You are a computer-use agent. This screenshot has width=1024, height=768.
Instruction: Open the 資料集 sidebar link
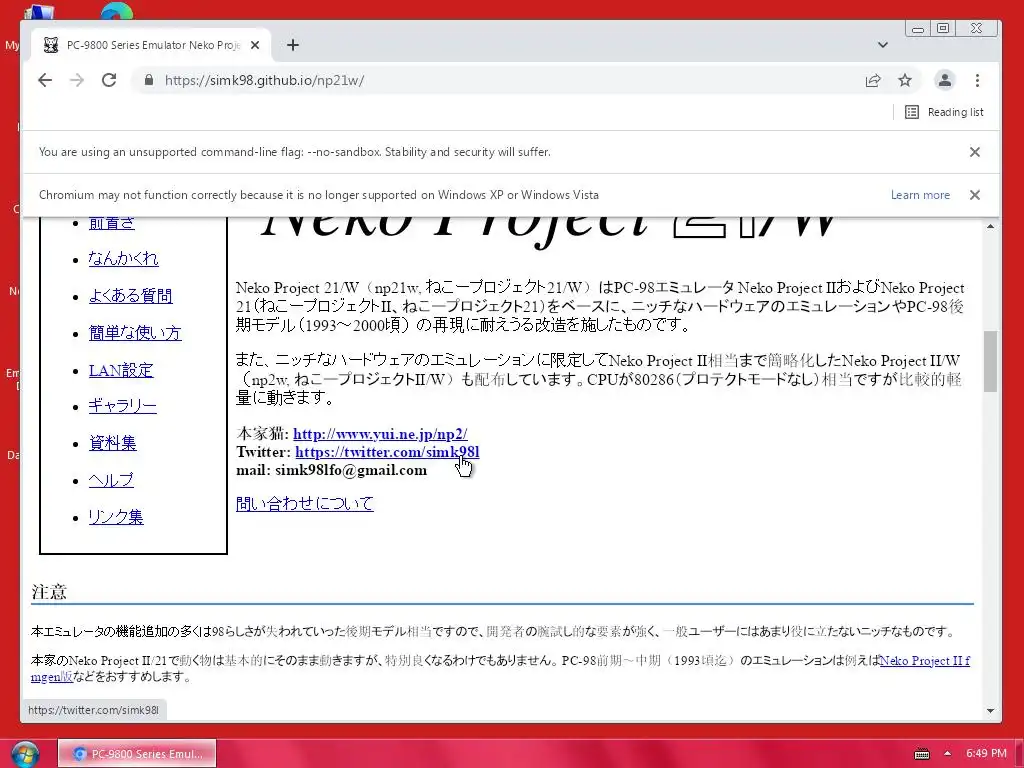(112, 443)
